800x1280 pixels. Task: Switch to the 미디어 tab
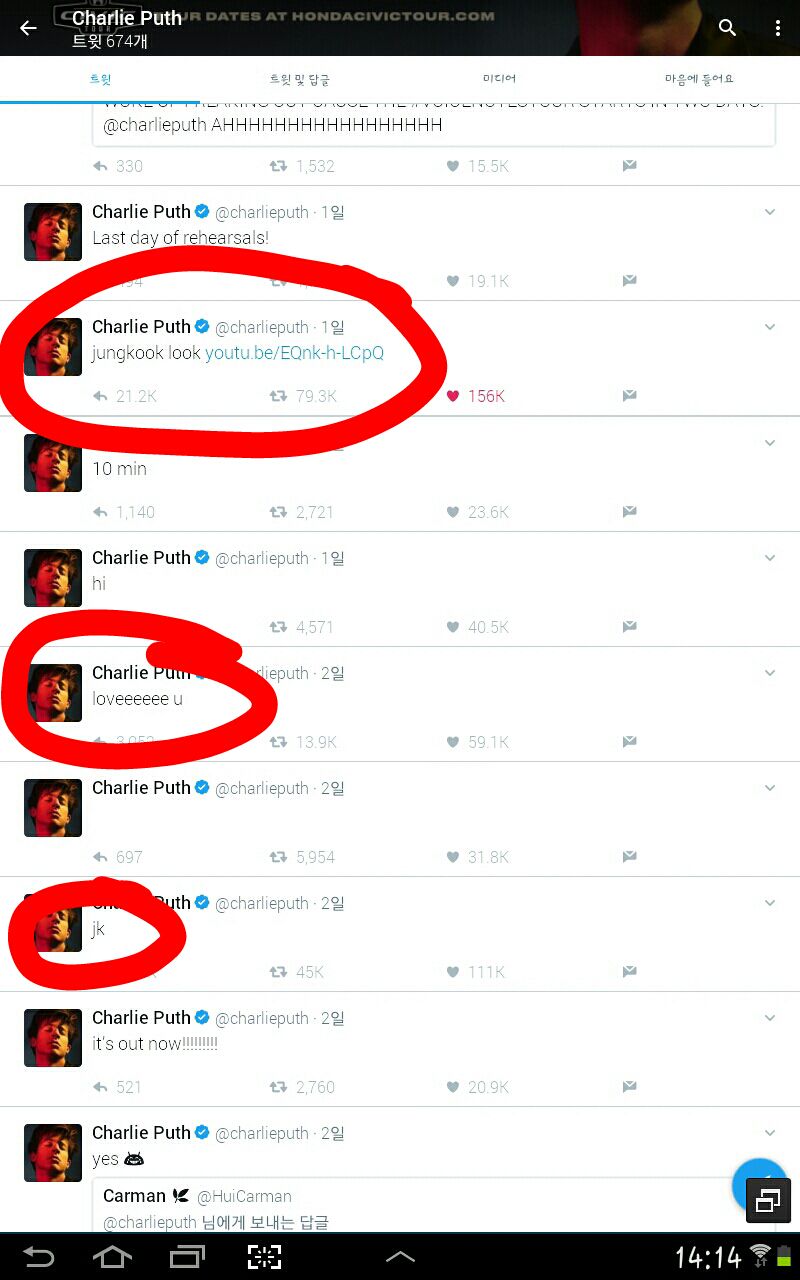(499, 79)
